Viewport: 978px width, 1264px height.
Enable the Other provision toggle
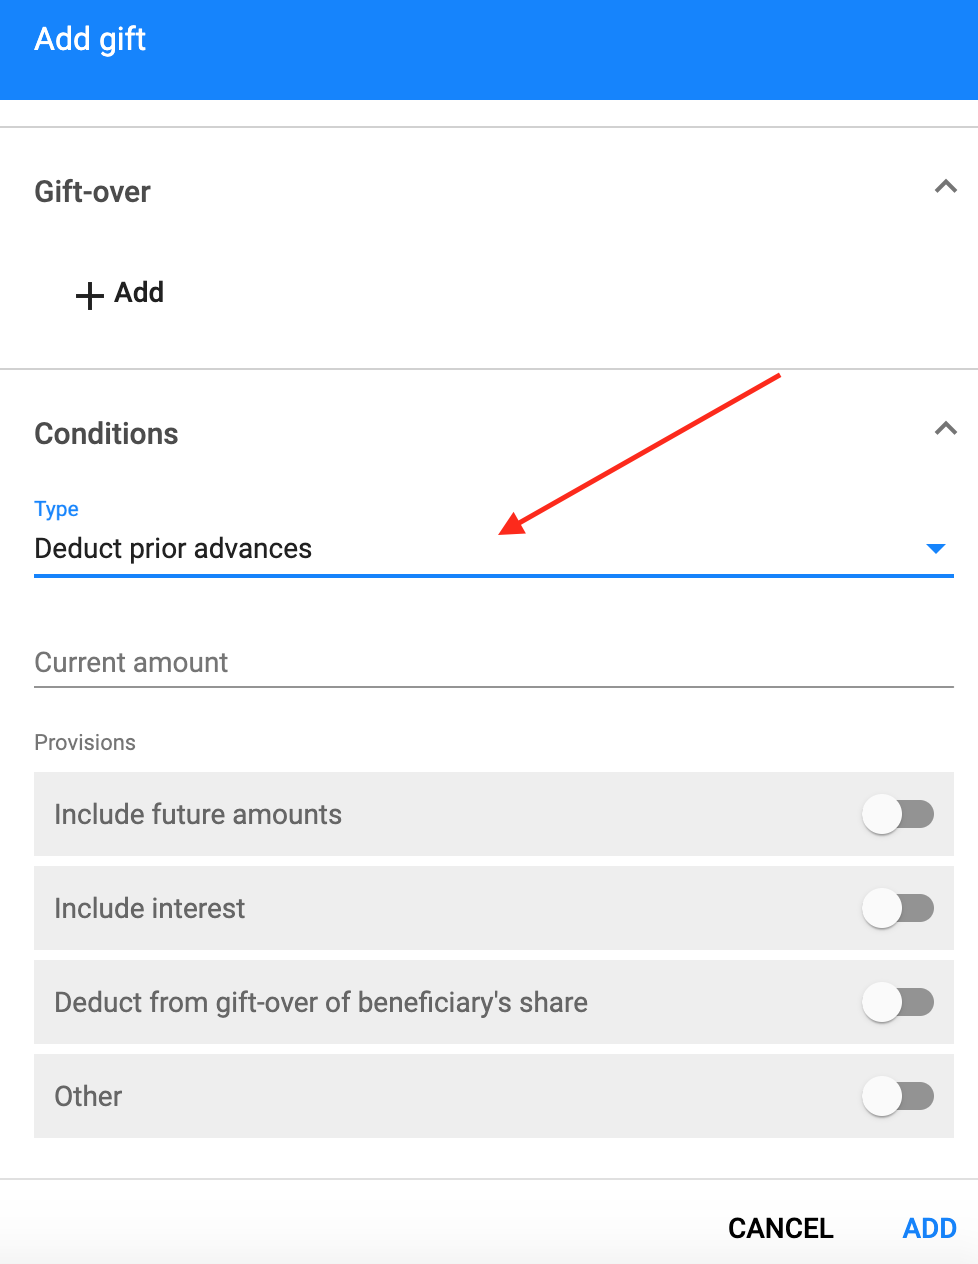point(898,1096)
